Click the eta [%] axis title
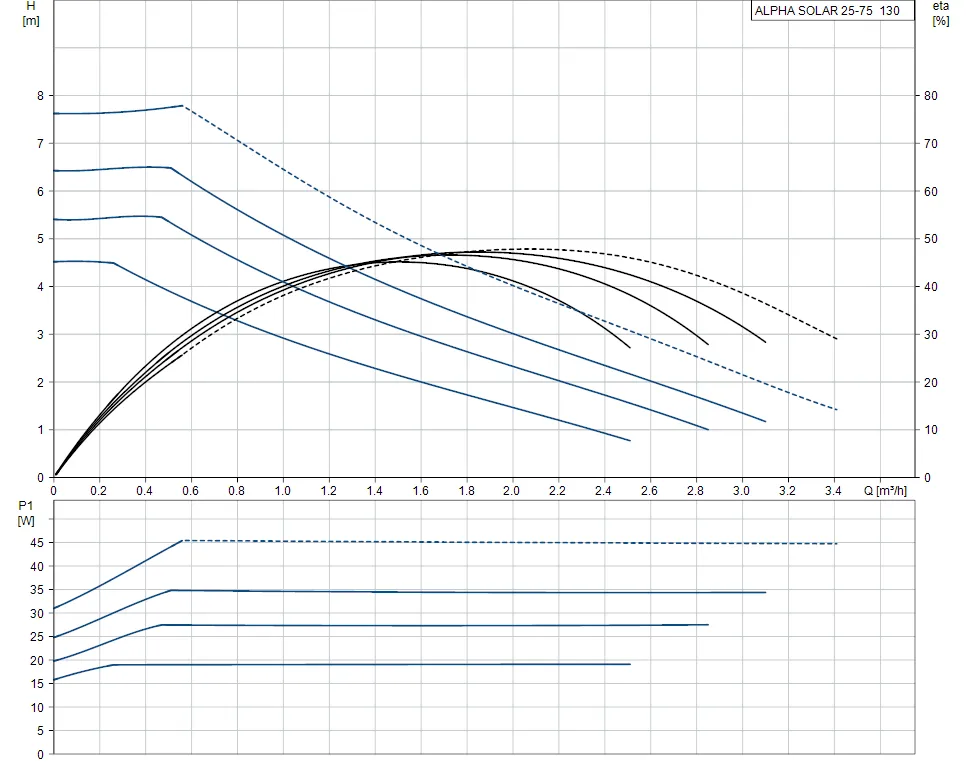The image size is (968, 764). pyautogui.click(x=940, y=13)
